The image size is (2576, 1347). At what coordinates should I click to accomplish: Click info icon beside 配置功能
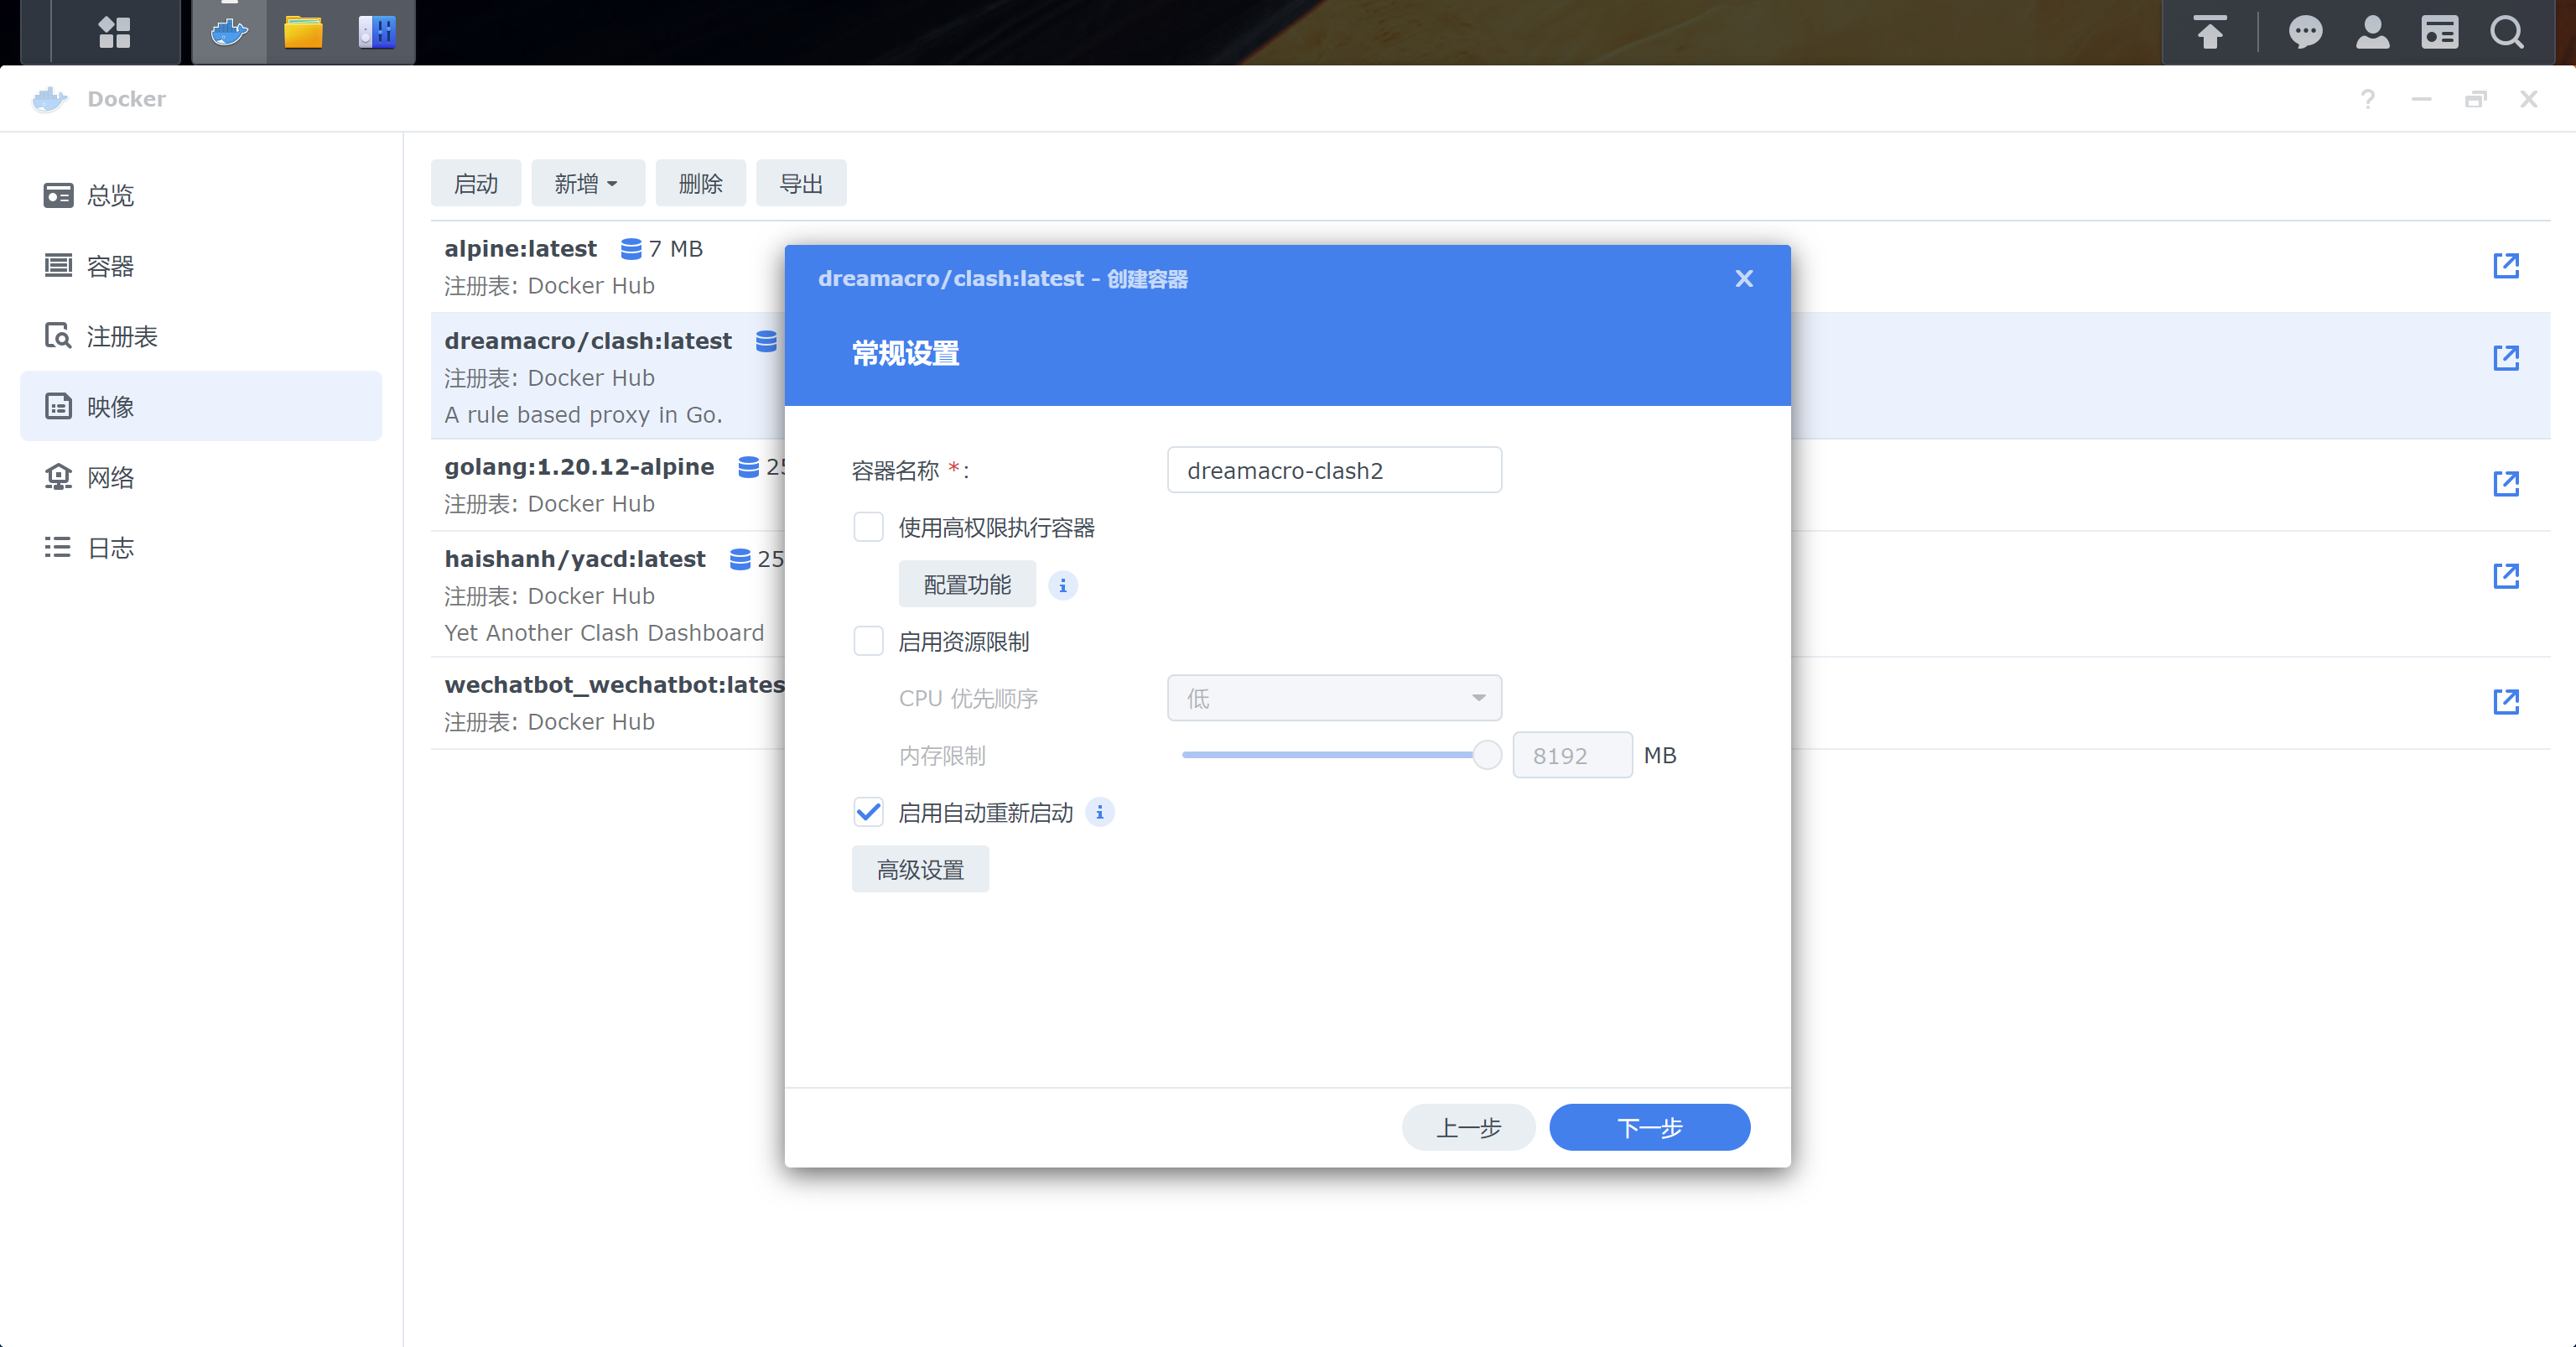pyautogui.click(x=1063, y=585)
